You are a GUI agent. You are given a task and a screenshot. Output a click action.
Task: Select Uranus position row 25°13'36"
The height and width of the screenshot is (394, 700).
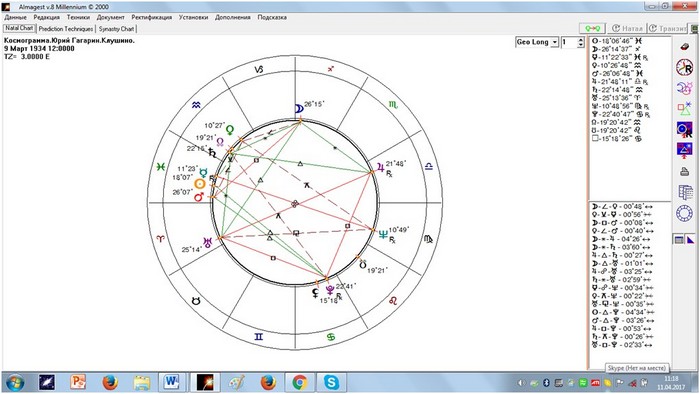point(616,98)
